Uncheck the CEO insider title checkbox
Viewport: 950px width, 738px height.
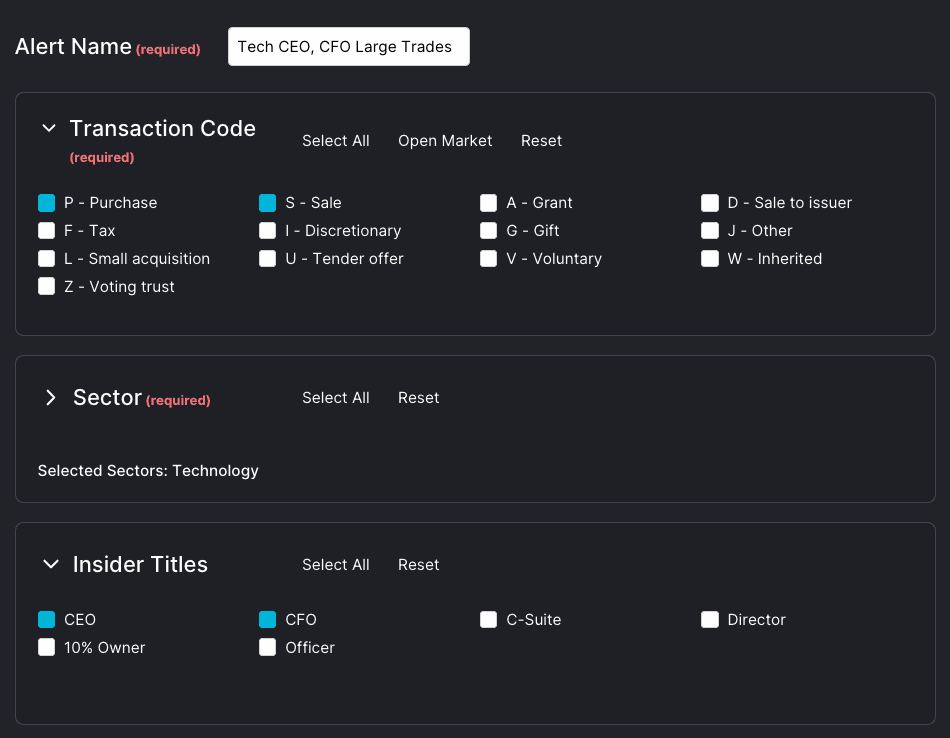point(47,620)
